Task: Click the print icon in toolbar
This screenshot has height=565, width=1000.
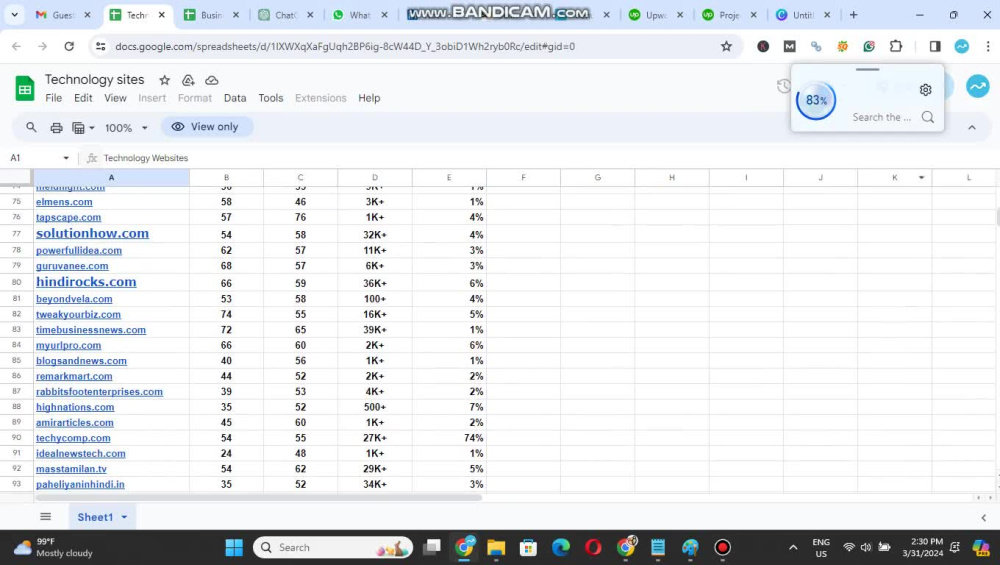Action: pyautogui.click(x=56, y=128)
